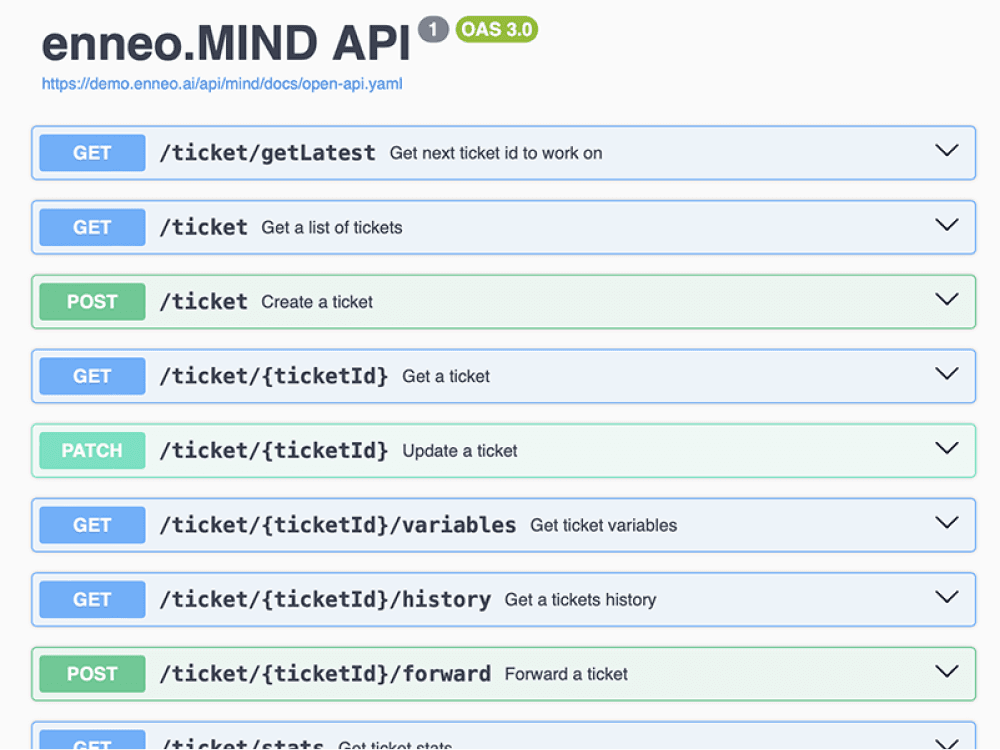The height and width of the screenshot is (750, 1000).
Task: Click the GET badge for /ticket/getLatest
Action: click(x=92, y=153)
